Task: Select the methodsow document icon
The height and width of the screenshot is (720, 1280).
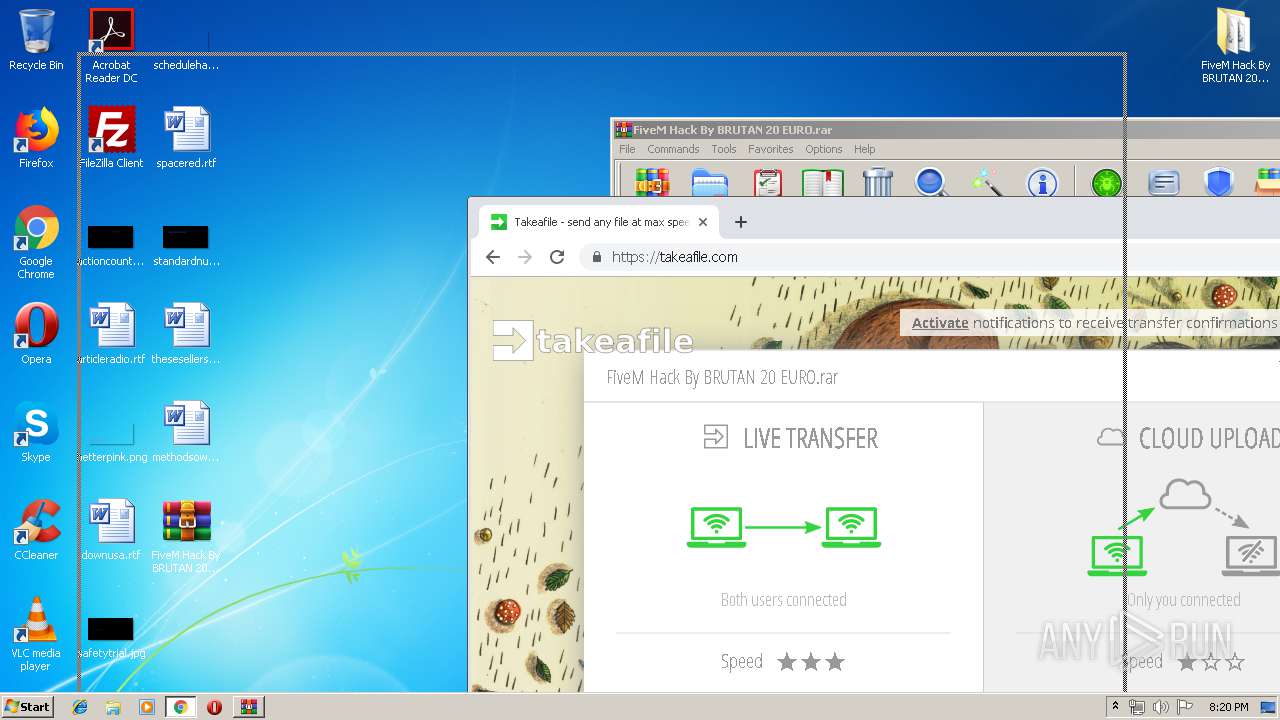Action: coord(186,432)
